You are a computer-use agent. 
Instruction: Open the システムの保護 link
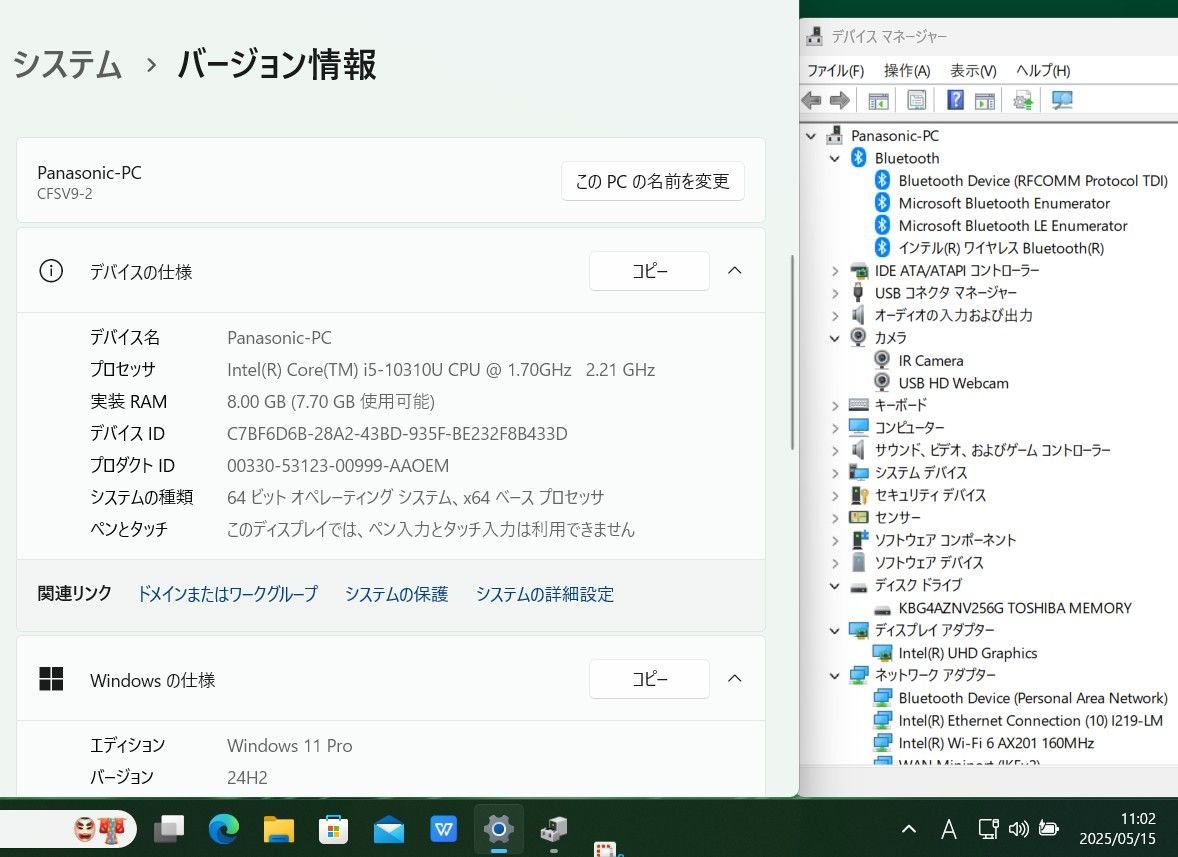pos(396,594)
